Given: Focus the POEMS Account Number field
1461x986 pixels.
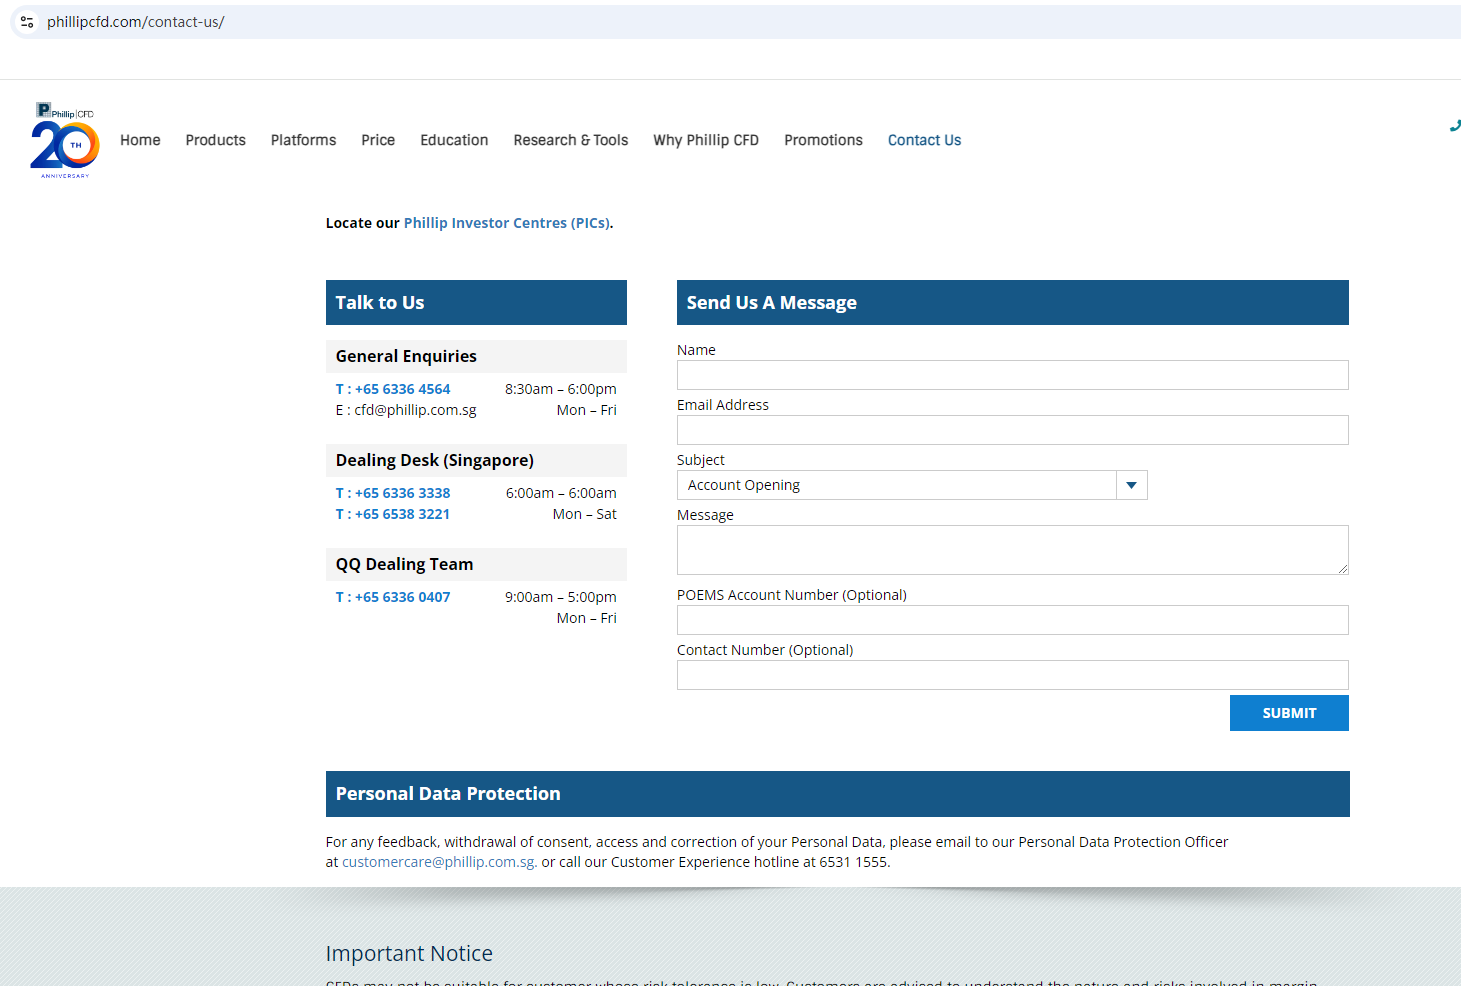Looking at the screenshot, I should point(1012,620).
